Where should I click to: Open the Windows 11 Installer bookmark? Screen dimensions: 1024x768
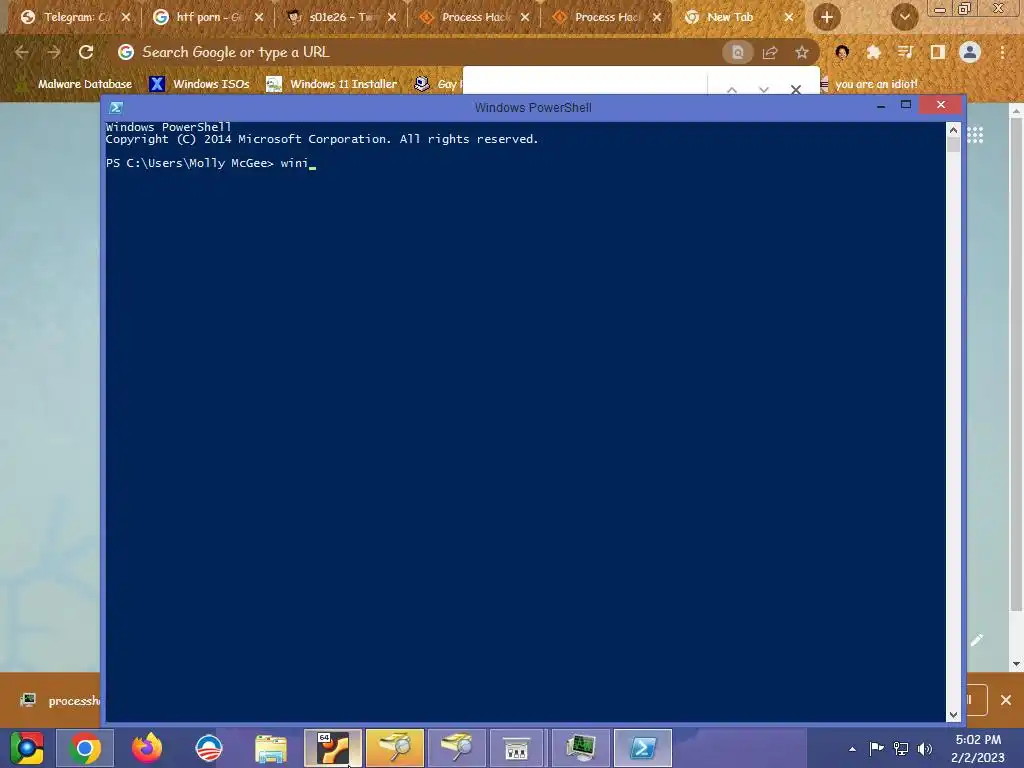tap(332, 84)
